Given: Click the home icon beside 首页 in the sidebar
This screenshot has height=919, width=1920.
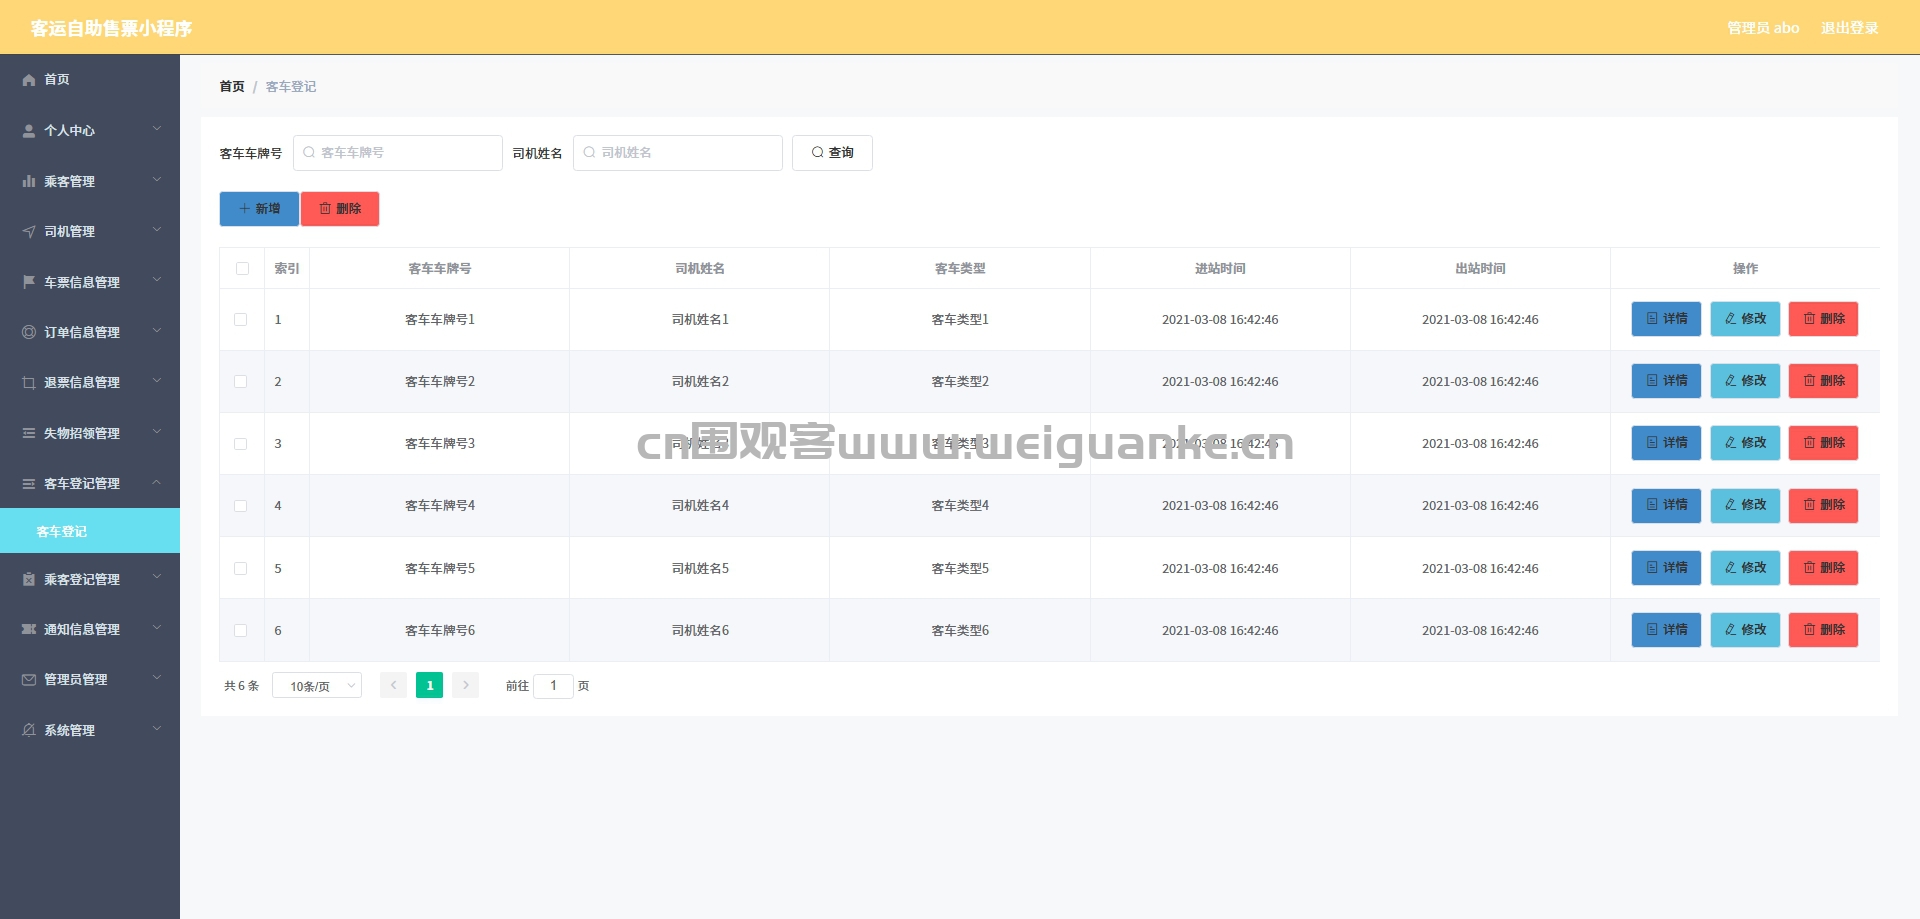Looking at the screenshot, I should click(29, 80).
